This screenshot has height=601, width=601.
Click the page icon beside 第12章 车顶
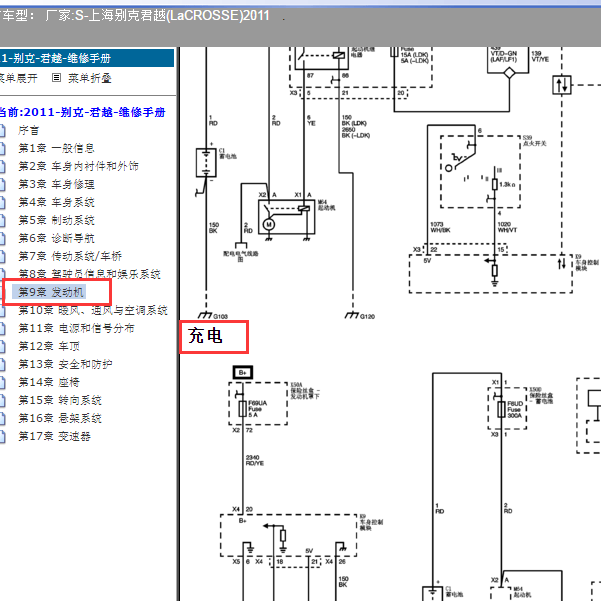tap(2, 346)
